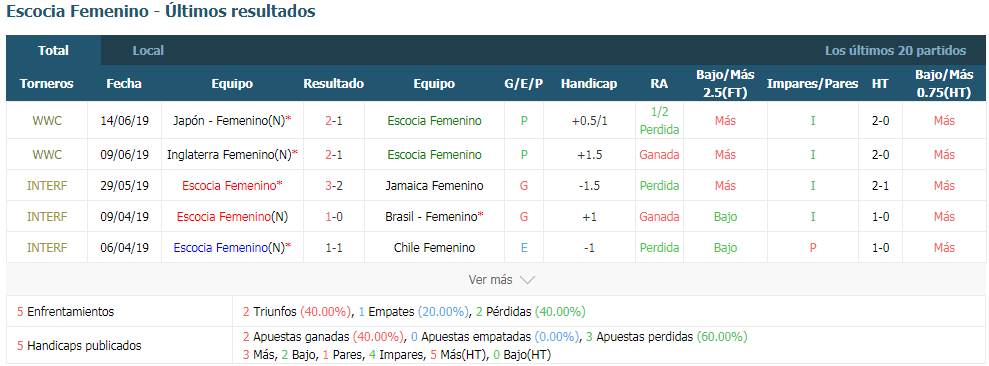The width and height of the screenshot is (989, 366).
Task: Click the 3-2 result against Jamaica
Action: [x=334, y=186]
